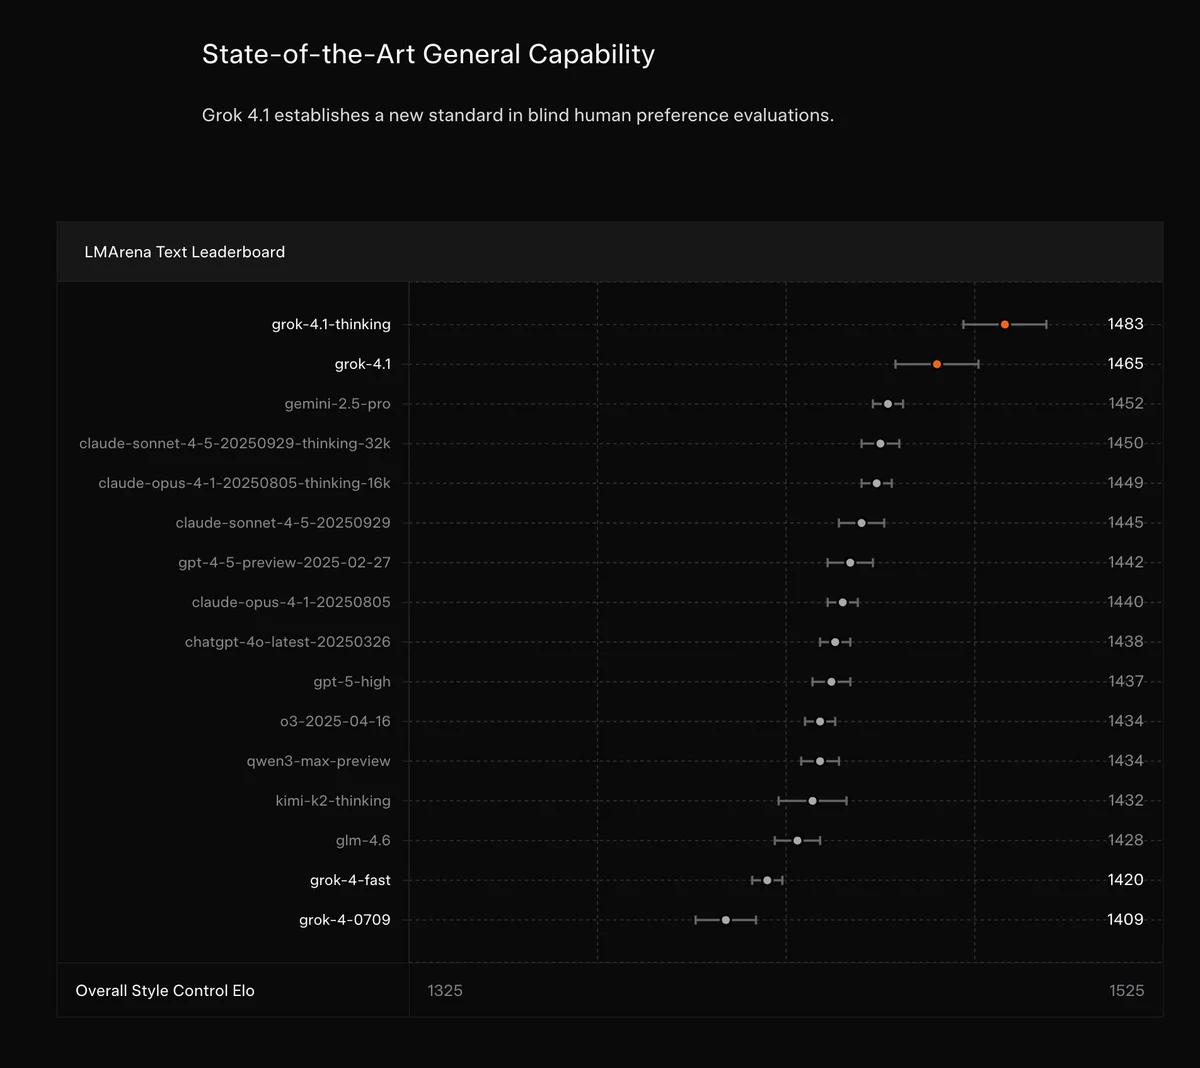Click the State-of-the-Art General Capability heading
1200x1068 pixels.
pos(428,54)
